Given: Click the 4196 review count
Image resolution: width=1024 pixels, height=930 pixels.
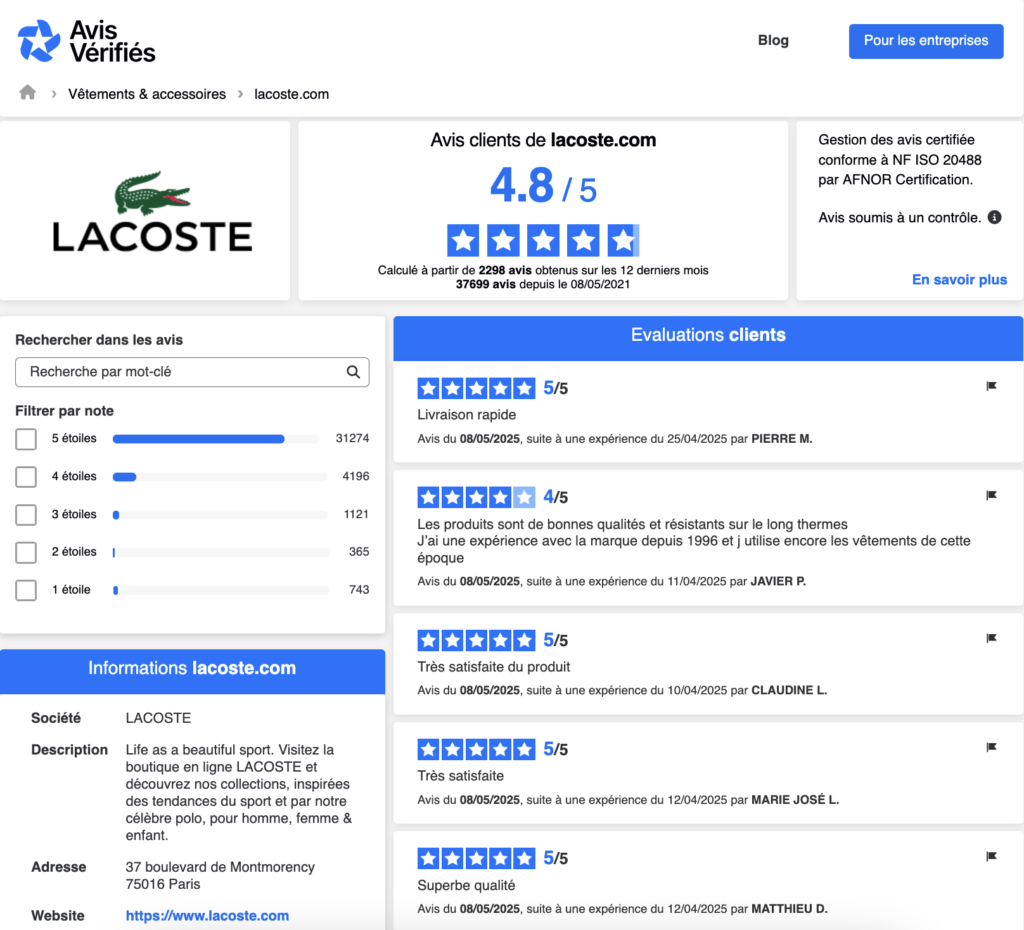Looking at the screenshot, I should pyautogui.click(x=356, y=476).
